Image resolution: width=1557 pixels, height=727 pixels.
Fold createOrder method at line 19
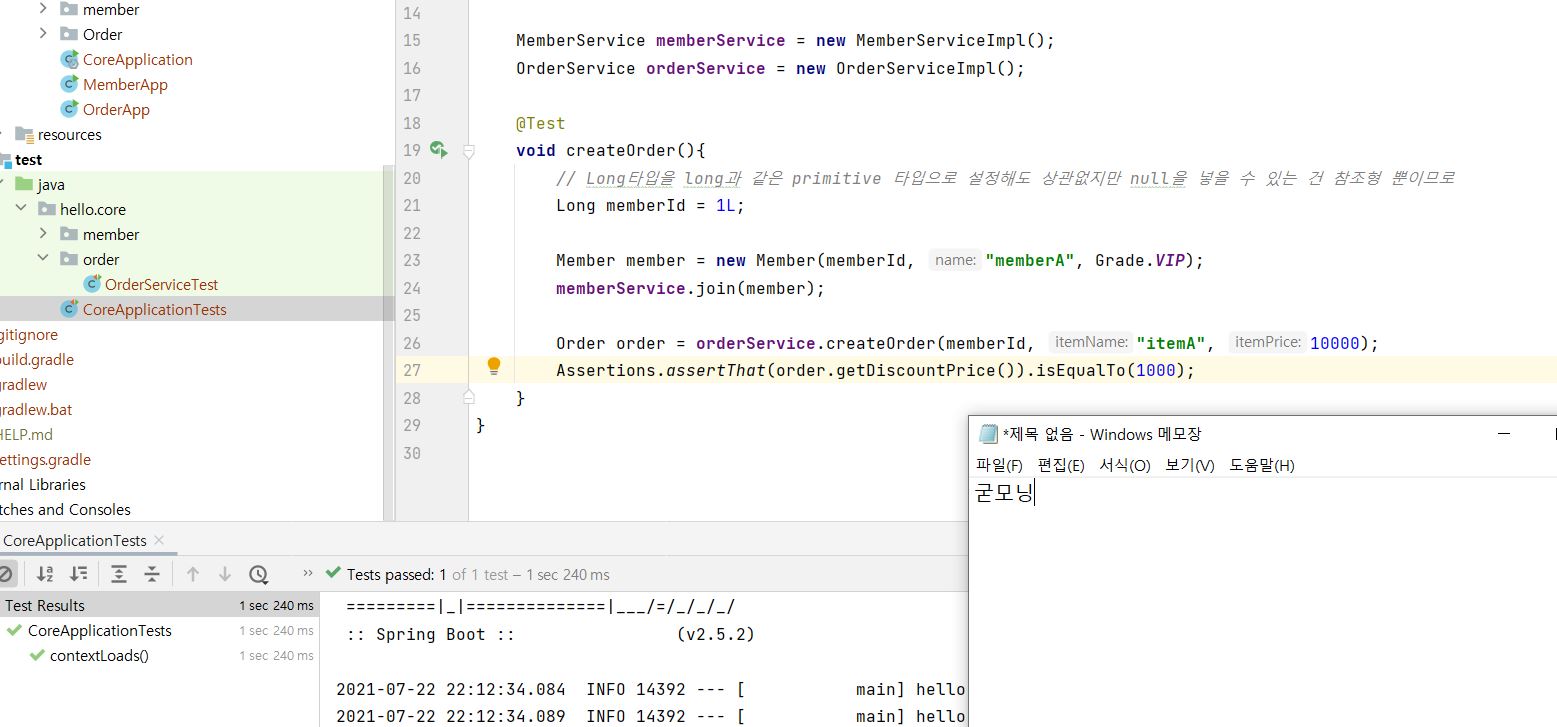[x=468, y=151]
